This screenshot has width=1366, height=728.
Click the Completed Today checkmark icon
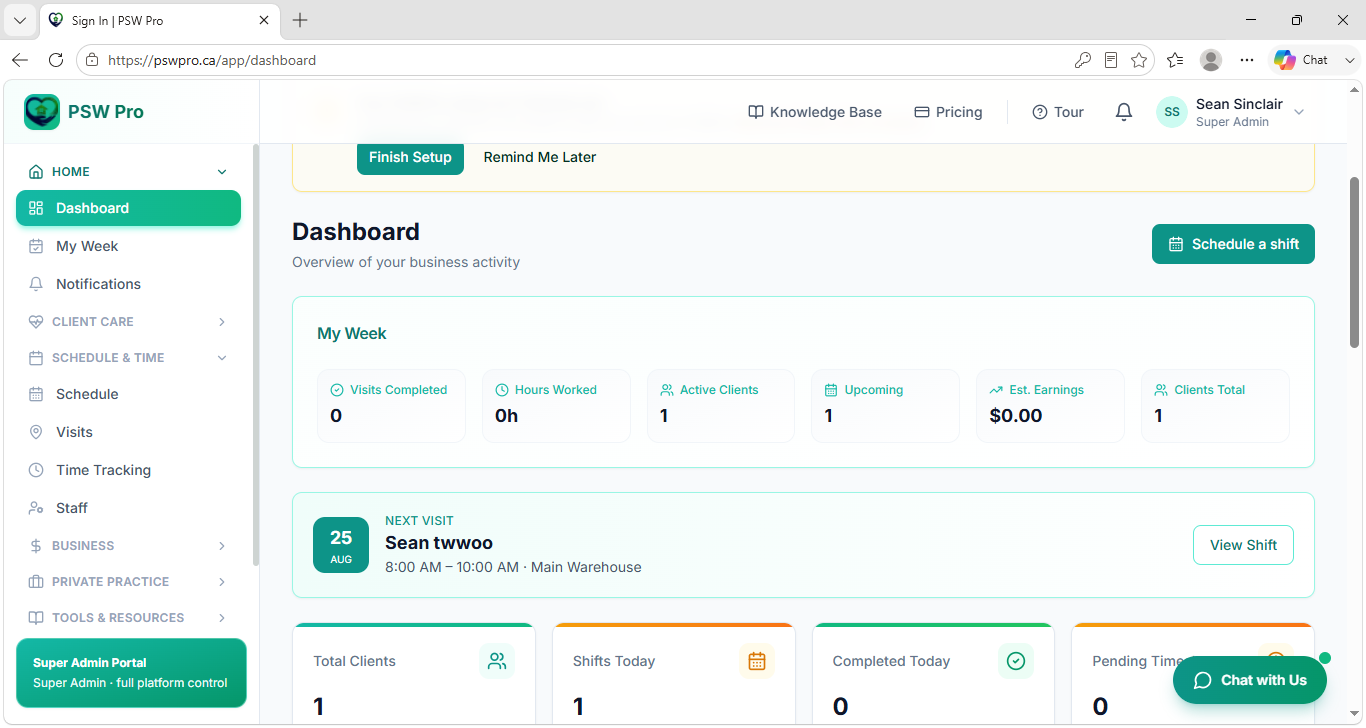click(1016, 661)
